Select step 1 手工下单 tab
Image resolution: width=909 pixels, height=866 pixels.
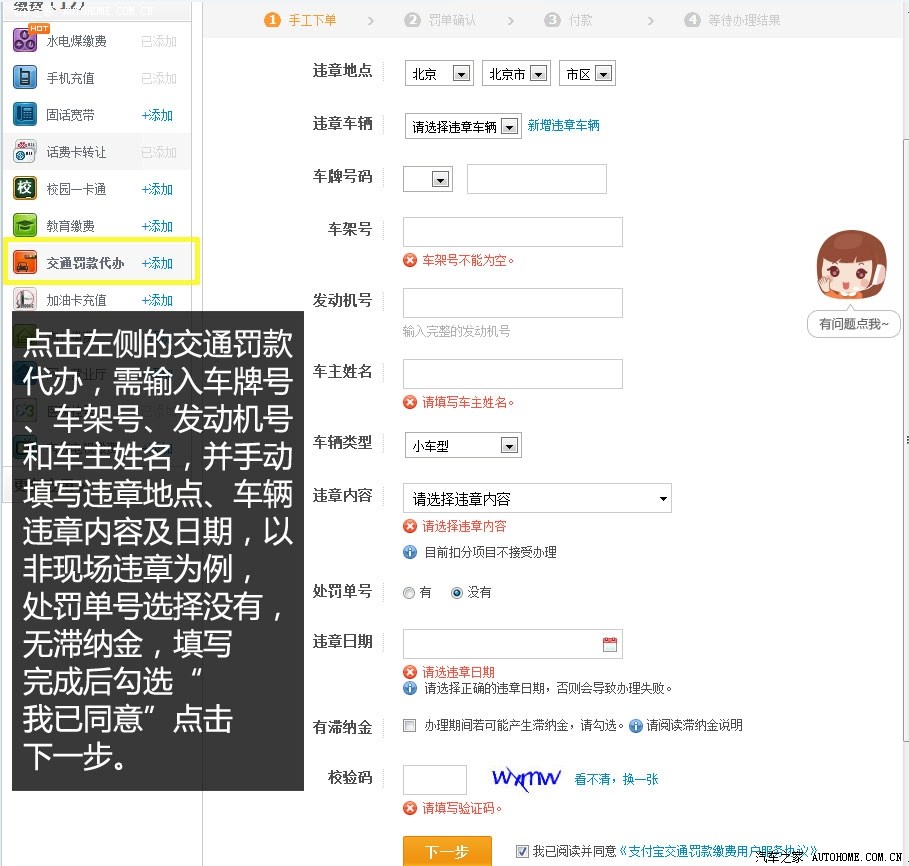[300, 20]
